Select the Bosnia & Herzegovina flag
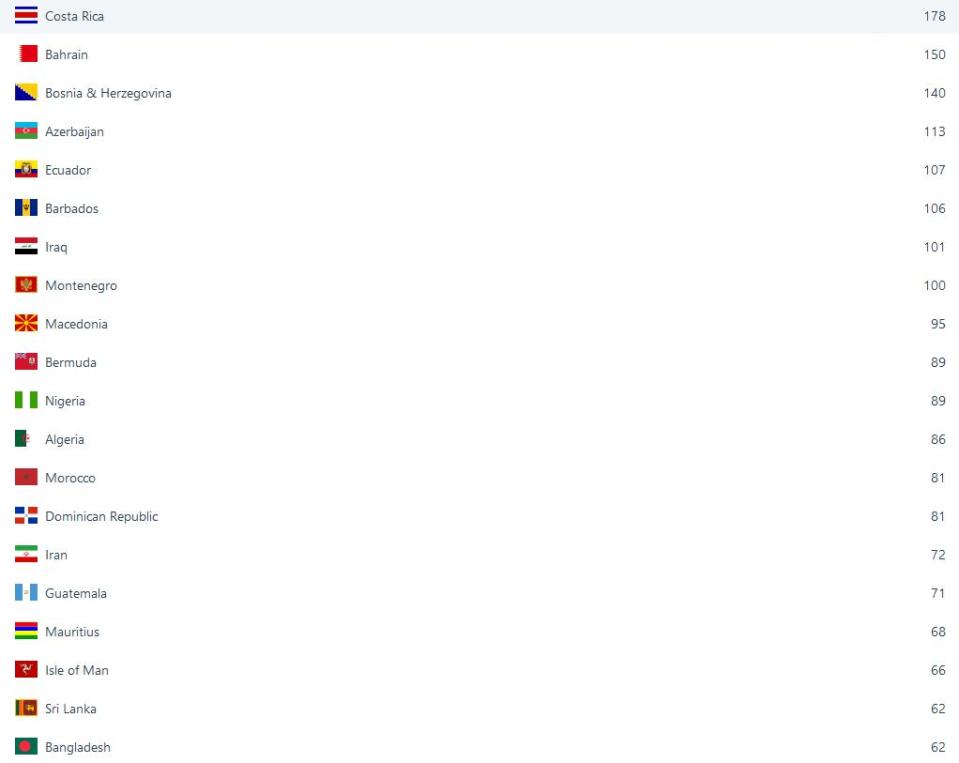 pos(26,93)
